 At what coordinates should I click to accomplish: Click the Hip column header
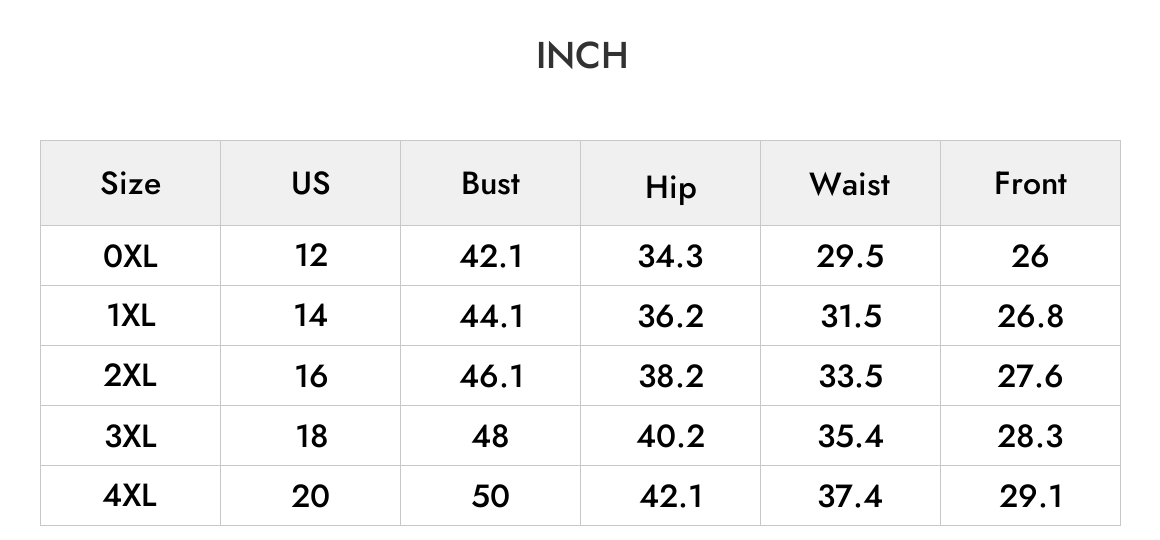click(670, 188)
